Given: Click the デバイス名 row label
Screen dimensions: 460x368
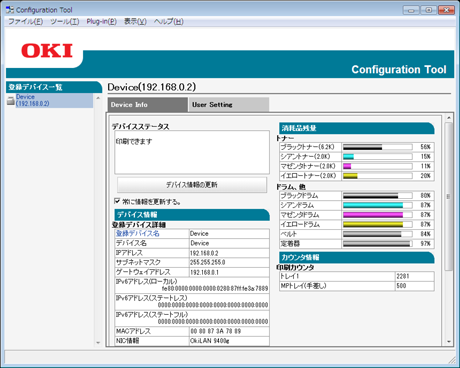Looking at the screenshot, I should click(131, 243).
